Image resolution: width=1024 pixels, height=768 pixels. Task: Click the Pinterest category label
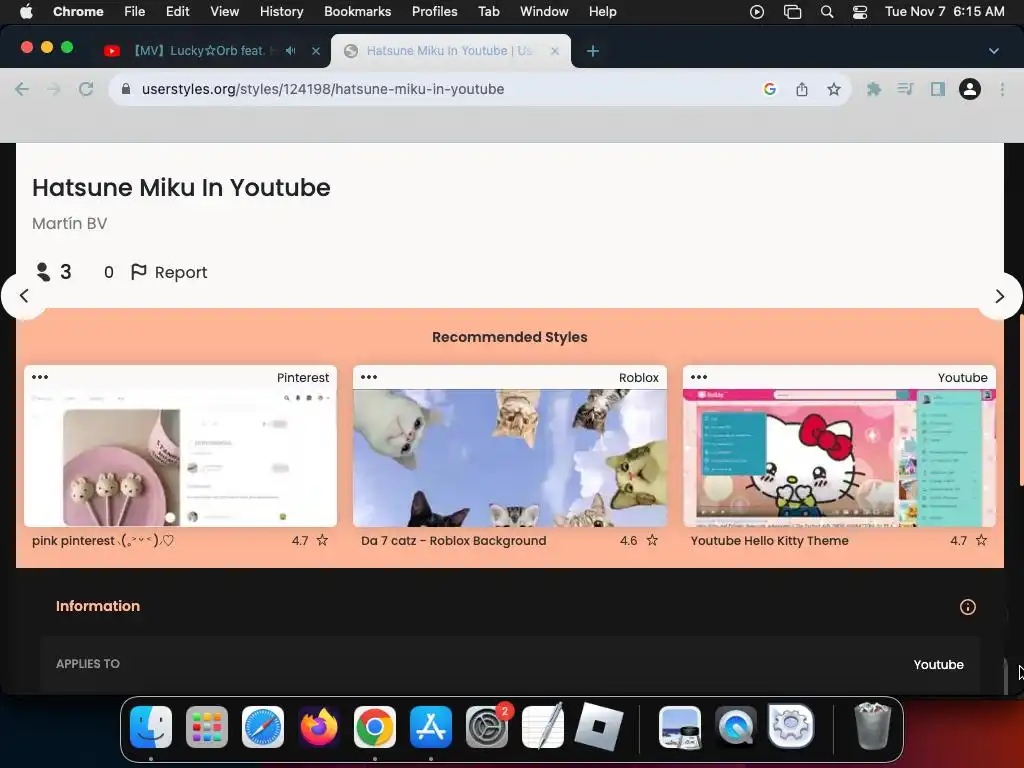coord(303,377)
